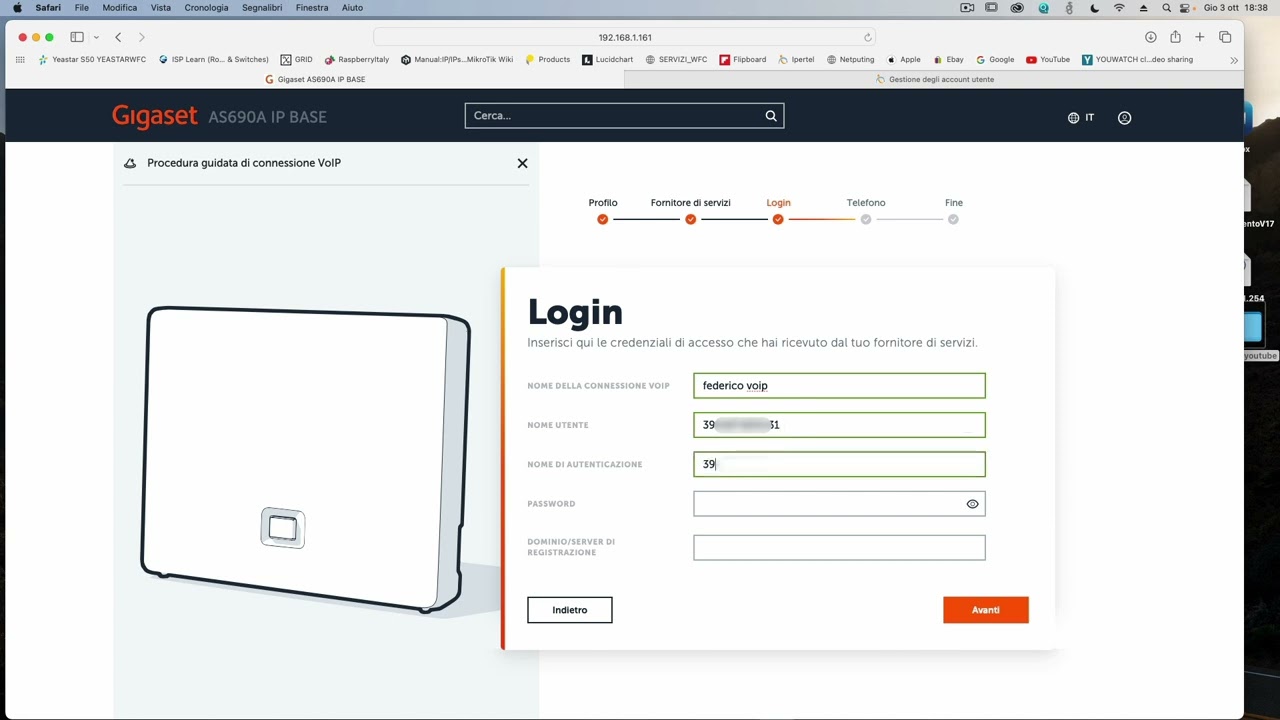Open Control Center icon in menu bar
1280x720 pixels.
tap(1187, 8)
